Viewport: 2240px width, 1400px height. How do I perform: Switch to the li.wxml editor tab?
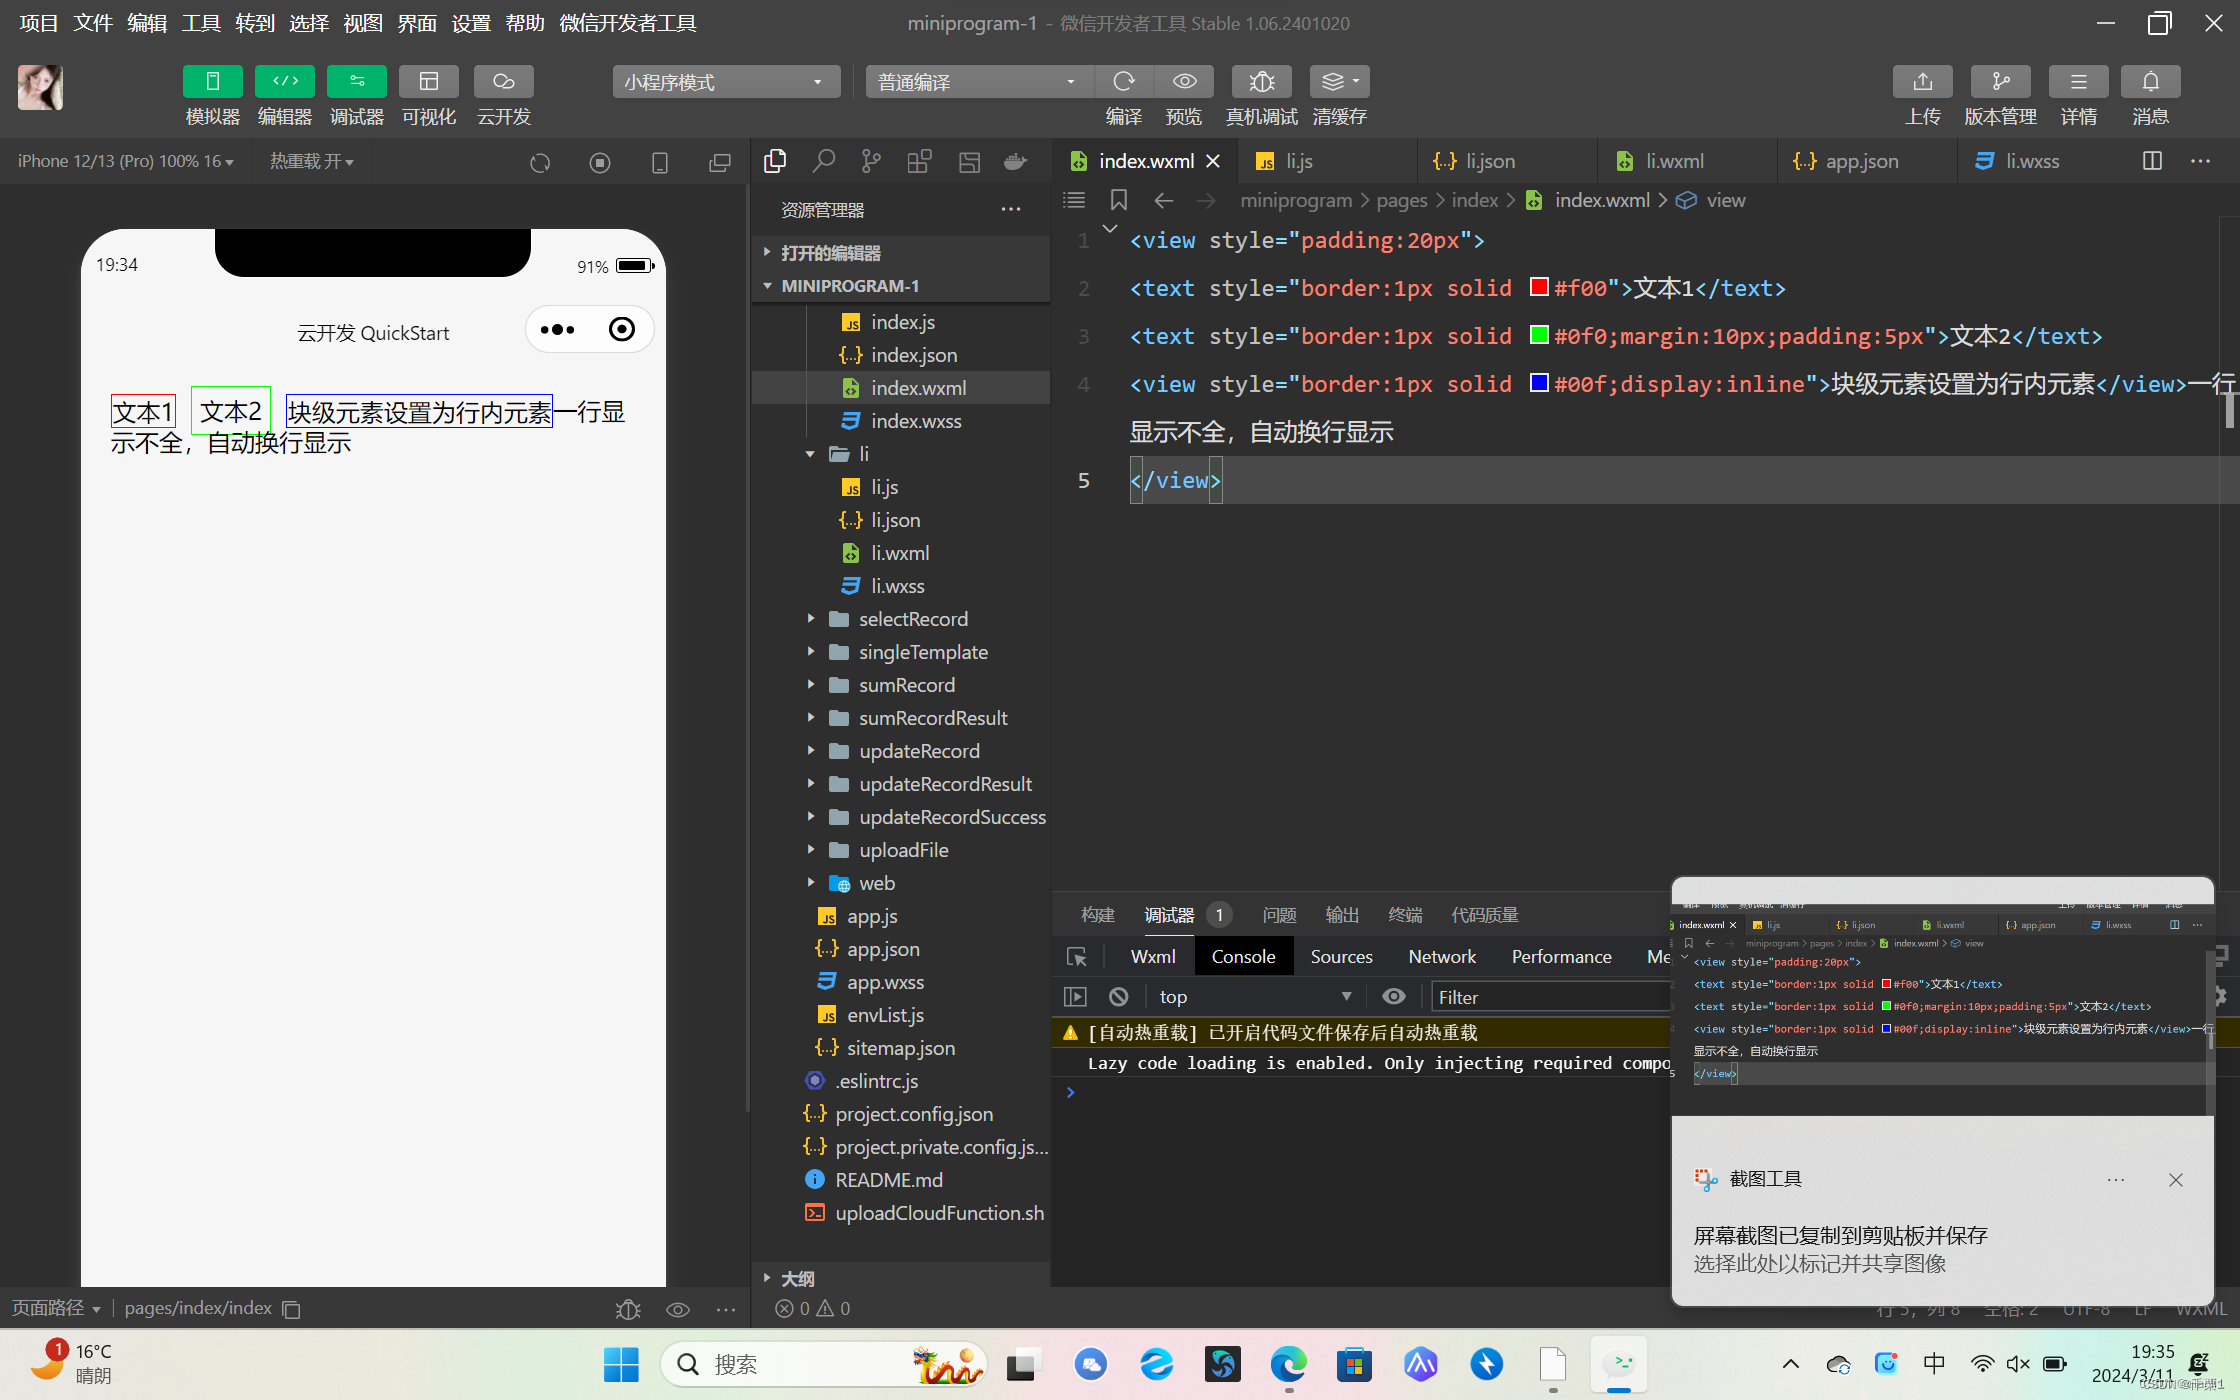point(1673,161)
